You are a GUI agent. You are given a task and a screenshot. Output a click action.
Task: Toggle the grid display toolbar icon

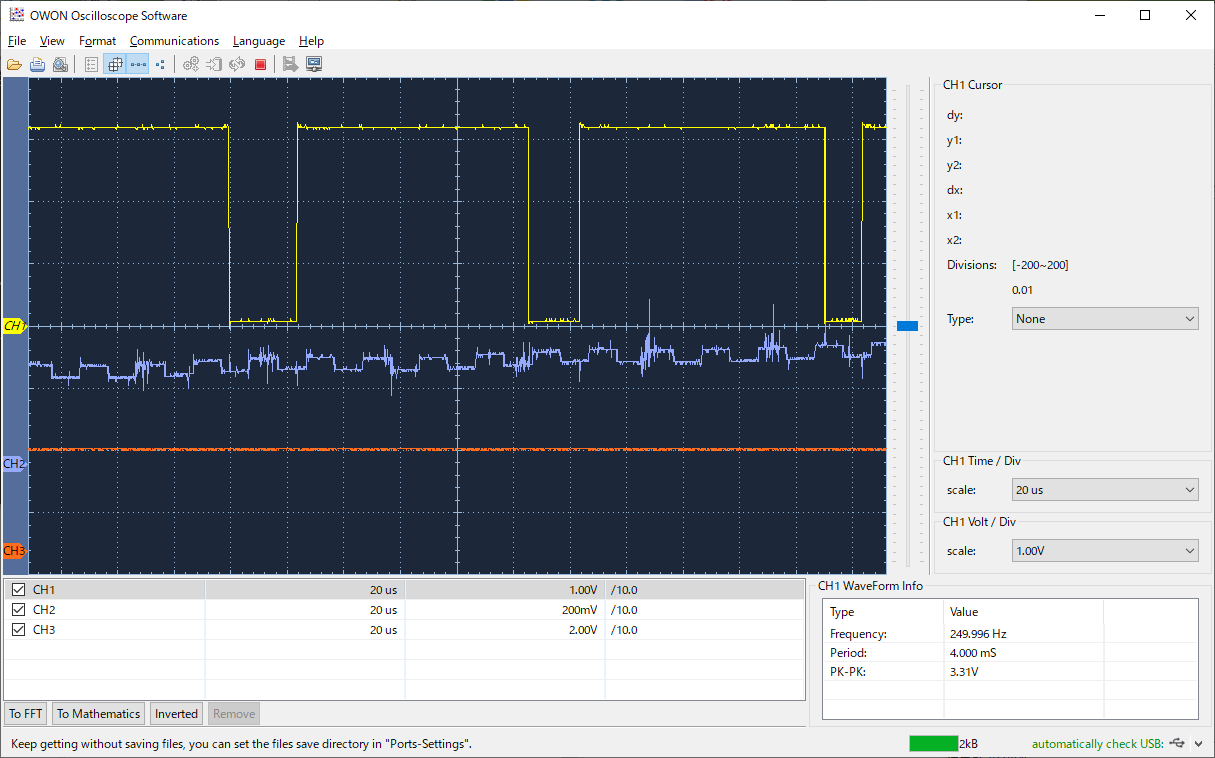pos(115,64)
